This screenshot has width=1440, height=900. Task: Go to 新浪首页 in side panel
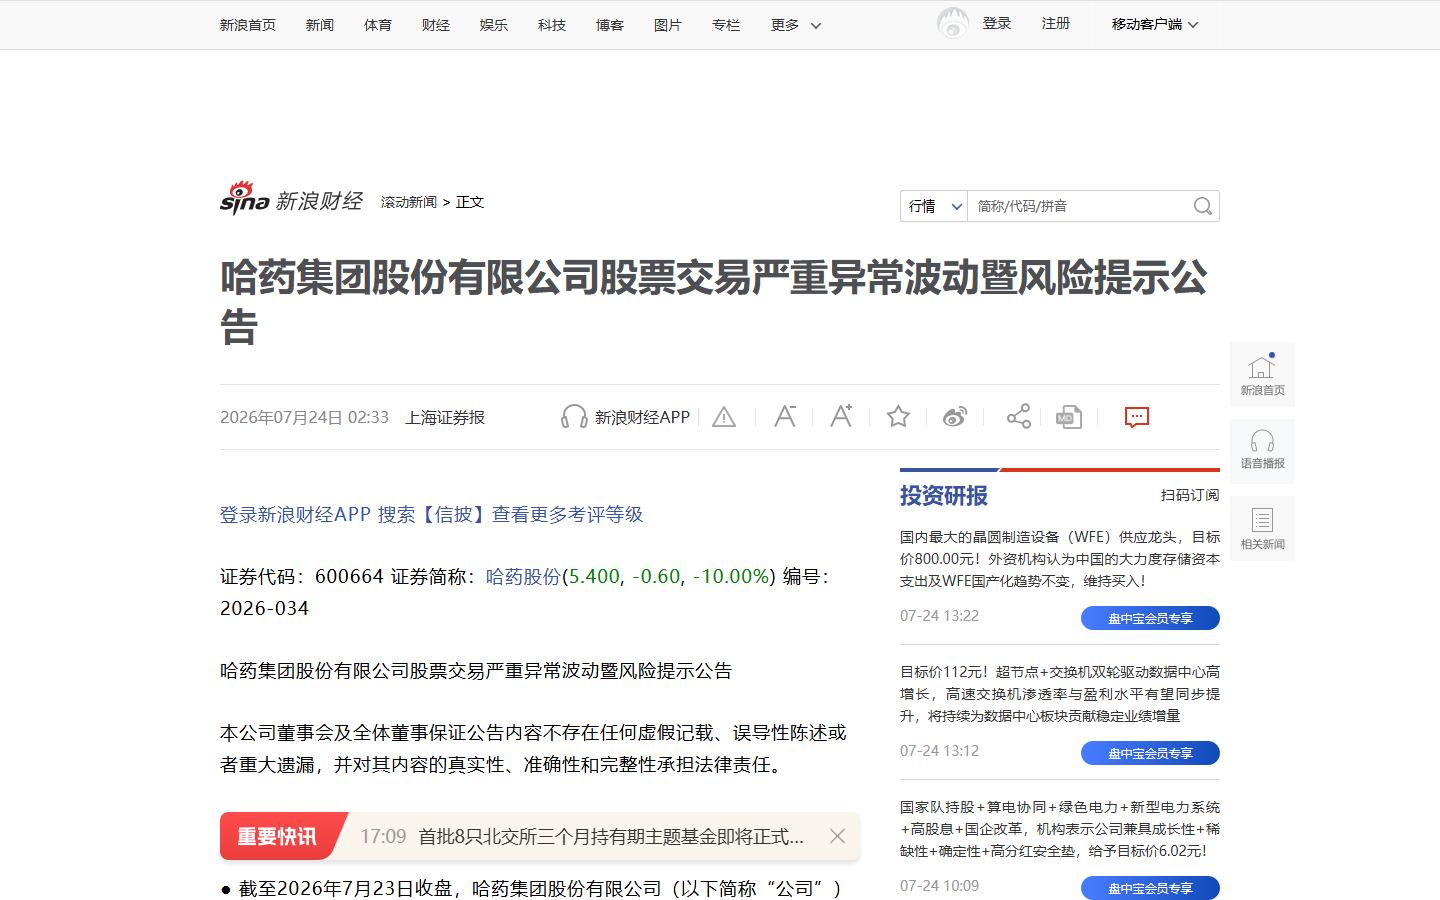tap(1262, 374)
